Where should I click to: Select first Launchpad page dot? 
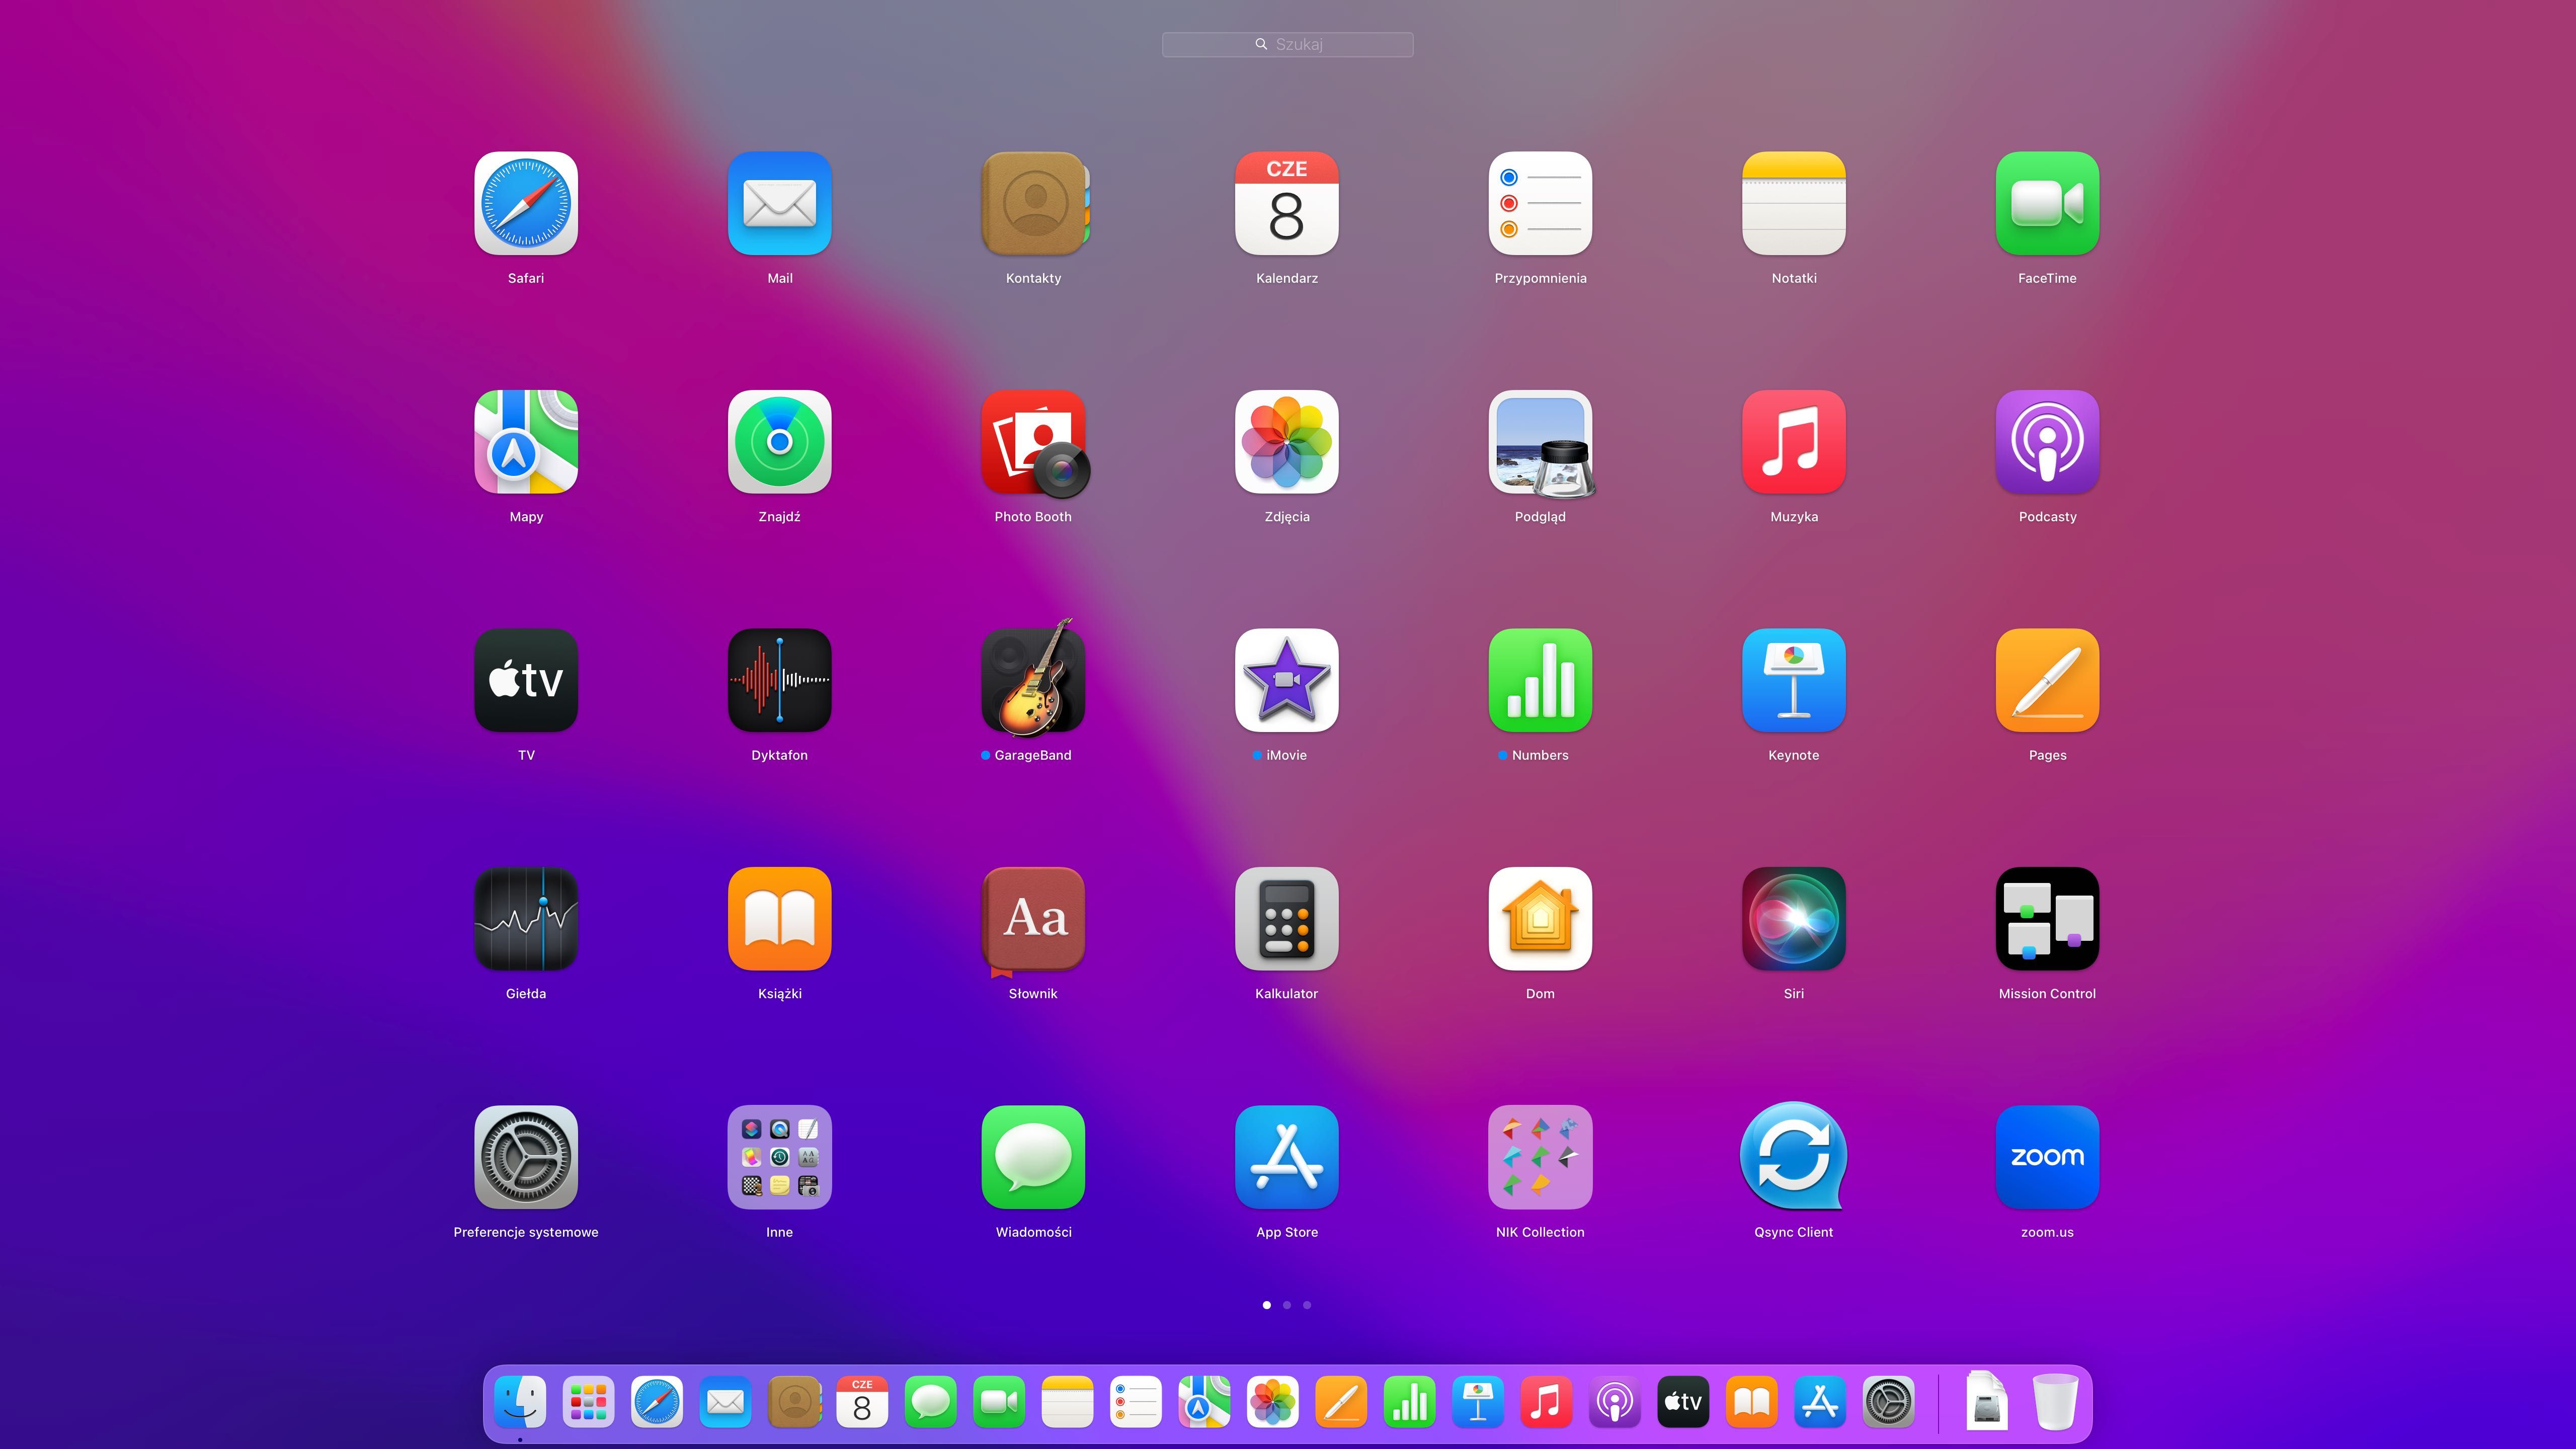click(x=1267, y=1305)
